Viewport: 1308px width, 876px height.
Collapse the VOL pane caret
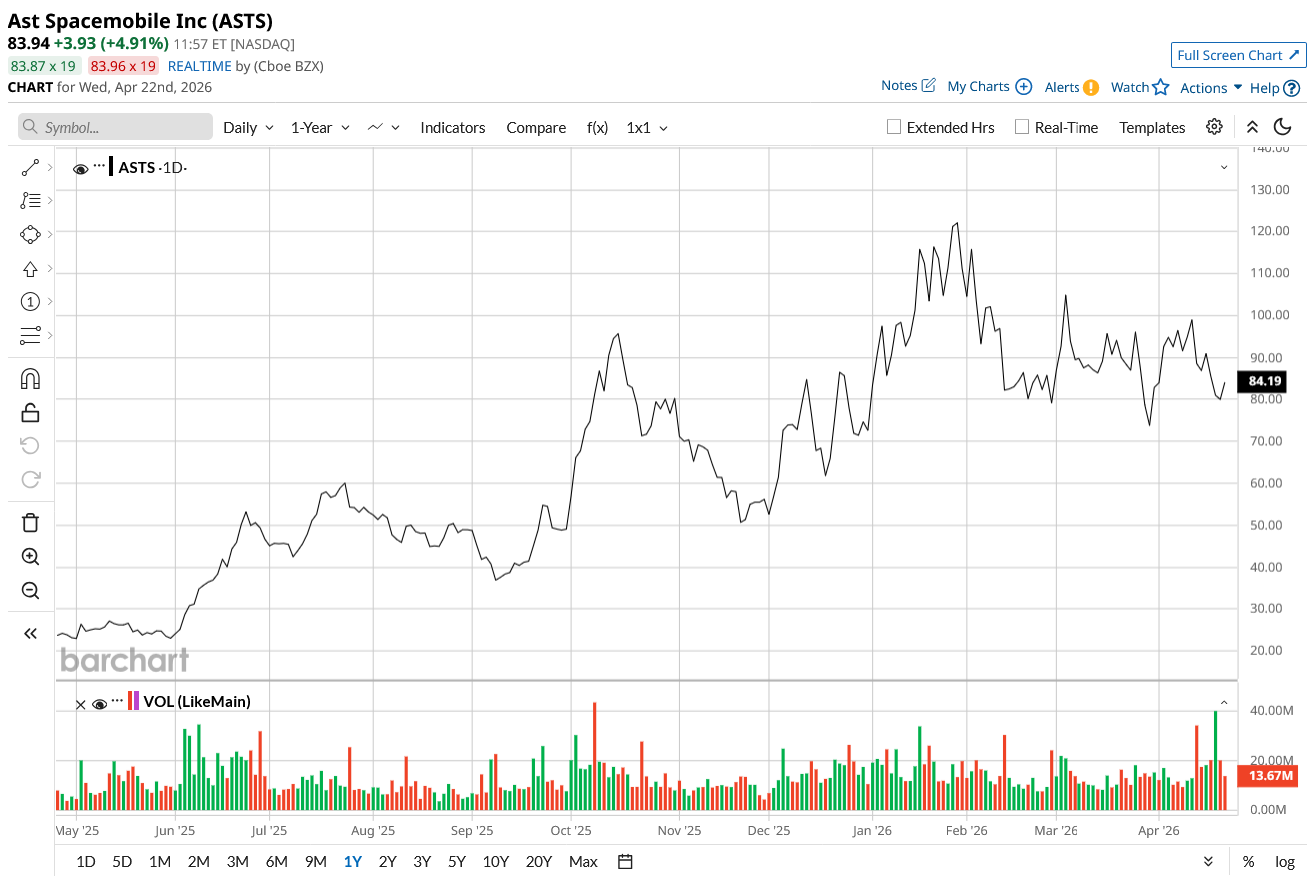coord(1224,703)
